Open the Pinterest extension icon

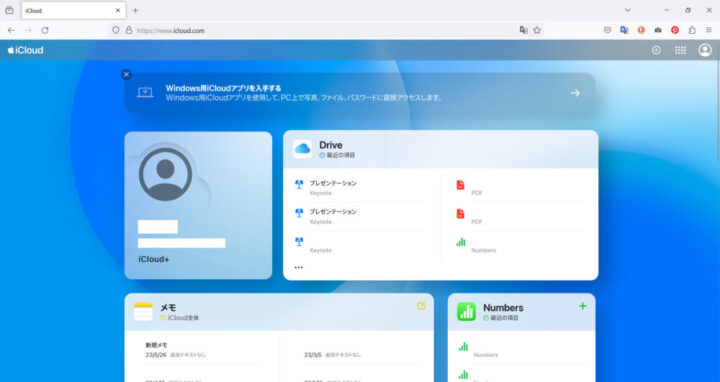[x=675, y=30]
